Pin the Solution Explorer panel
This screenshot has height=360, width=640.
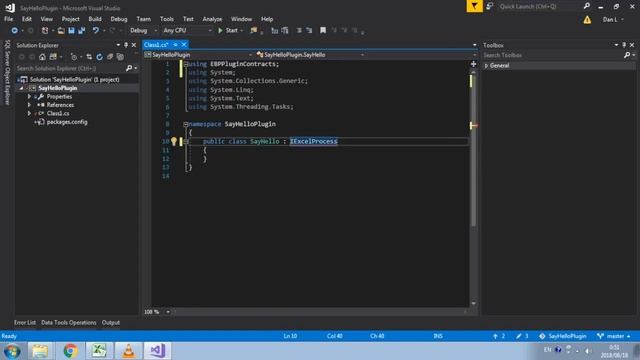coord(126,45)
